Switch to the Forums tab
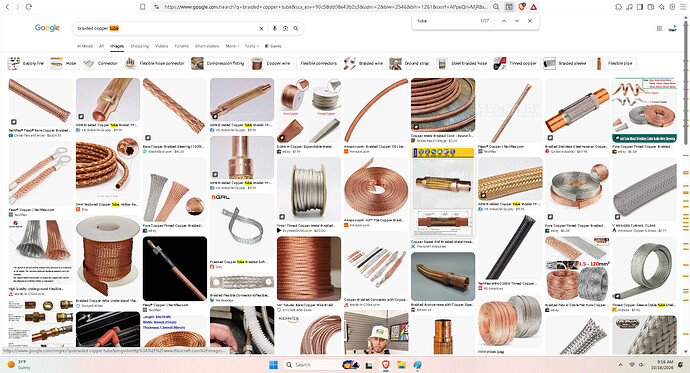Viewport: 690px width, 373px height. tap(181, 46)
